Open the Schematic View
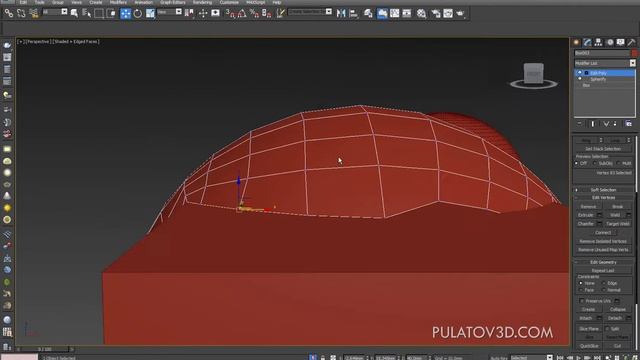The width and height of the screenshot is (640, 360). 407,13
